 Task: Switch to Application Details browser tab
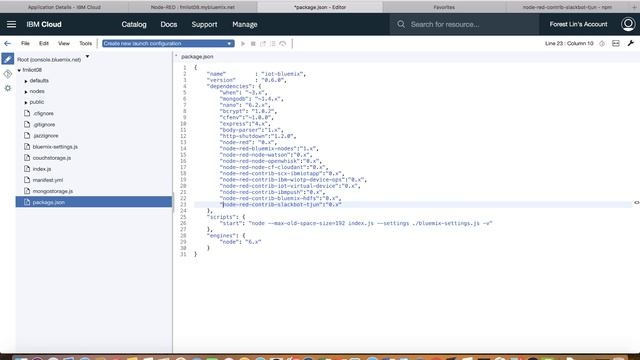(64, 7)
